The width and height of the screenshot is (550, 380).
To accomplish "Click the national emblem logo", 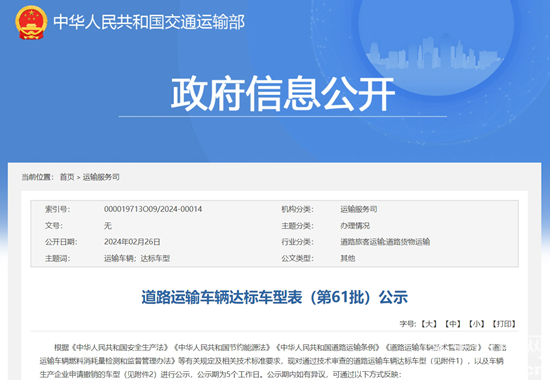I will coord(31,22).
